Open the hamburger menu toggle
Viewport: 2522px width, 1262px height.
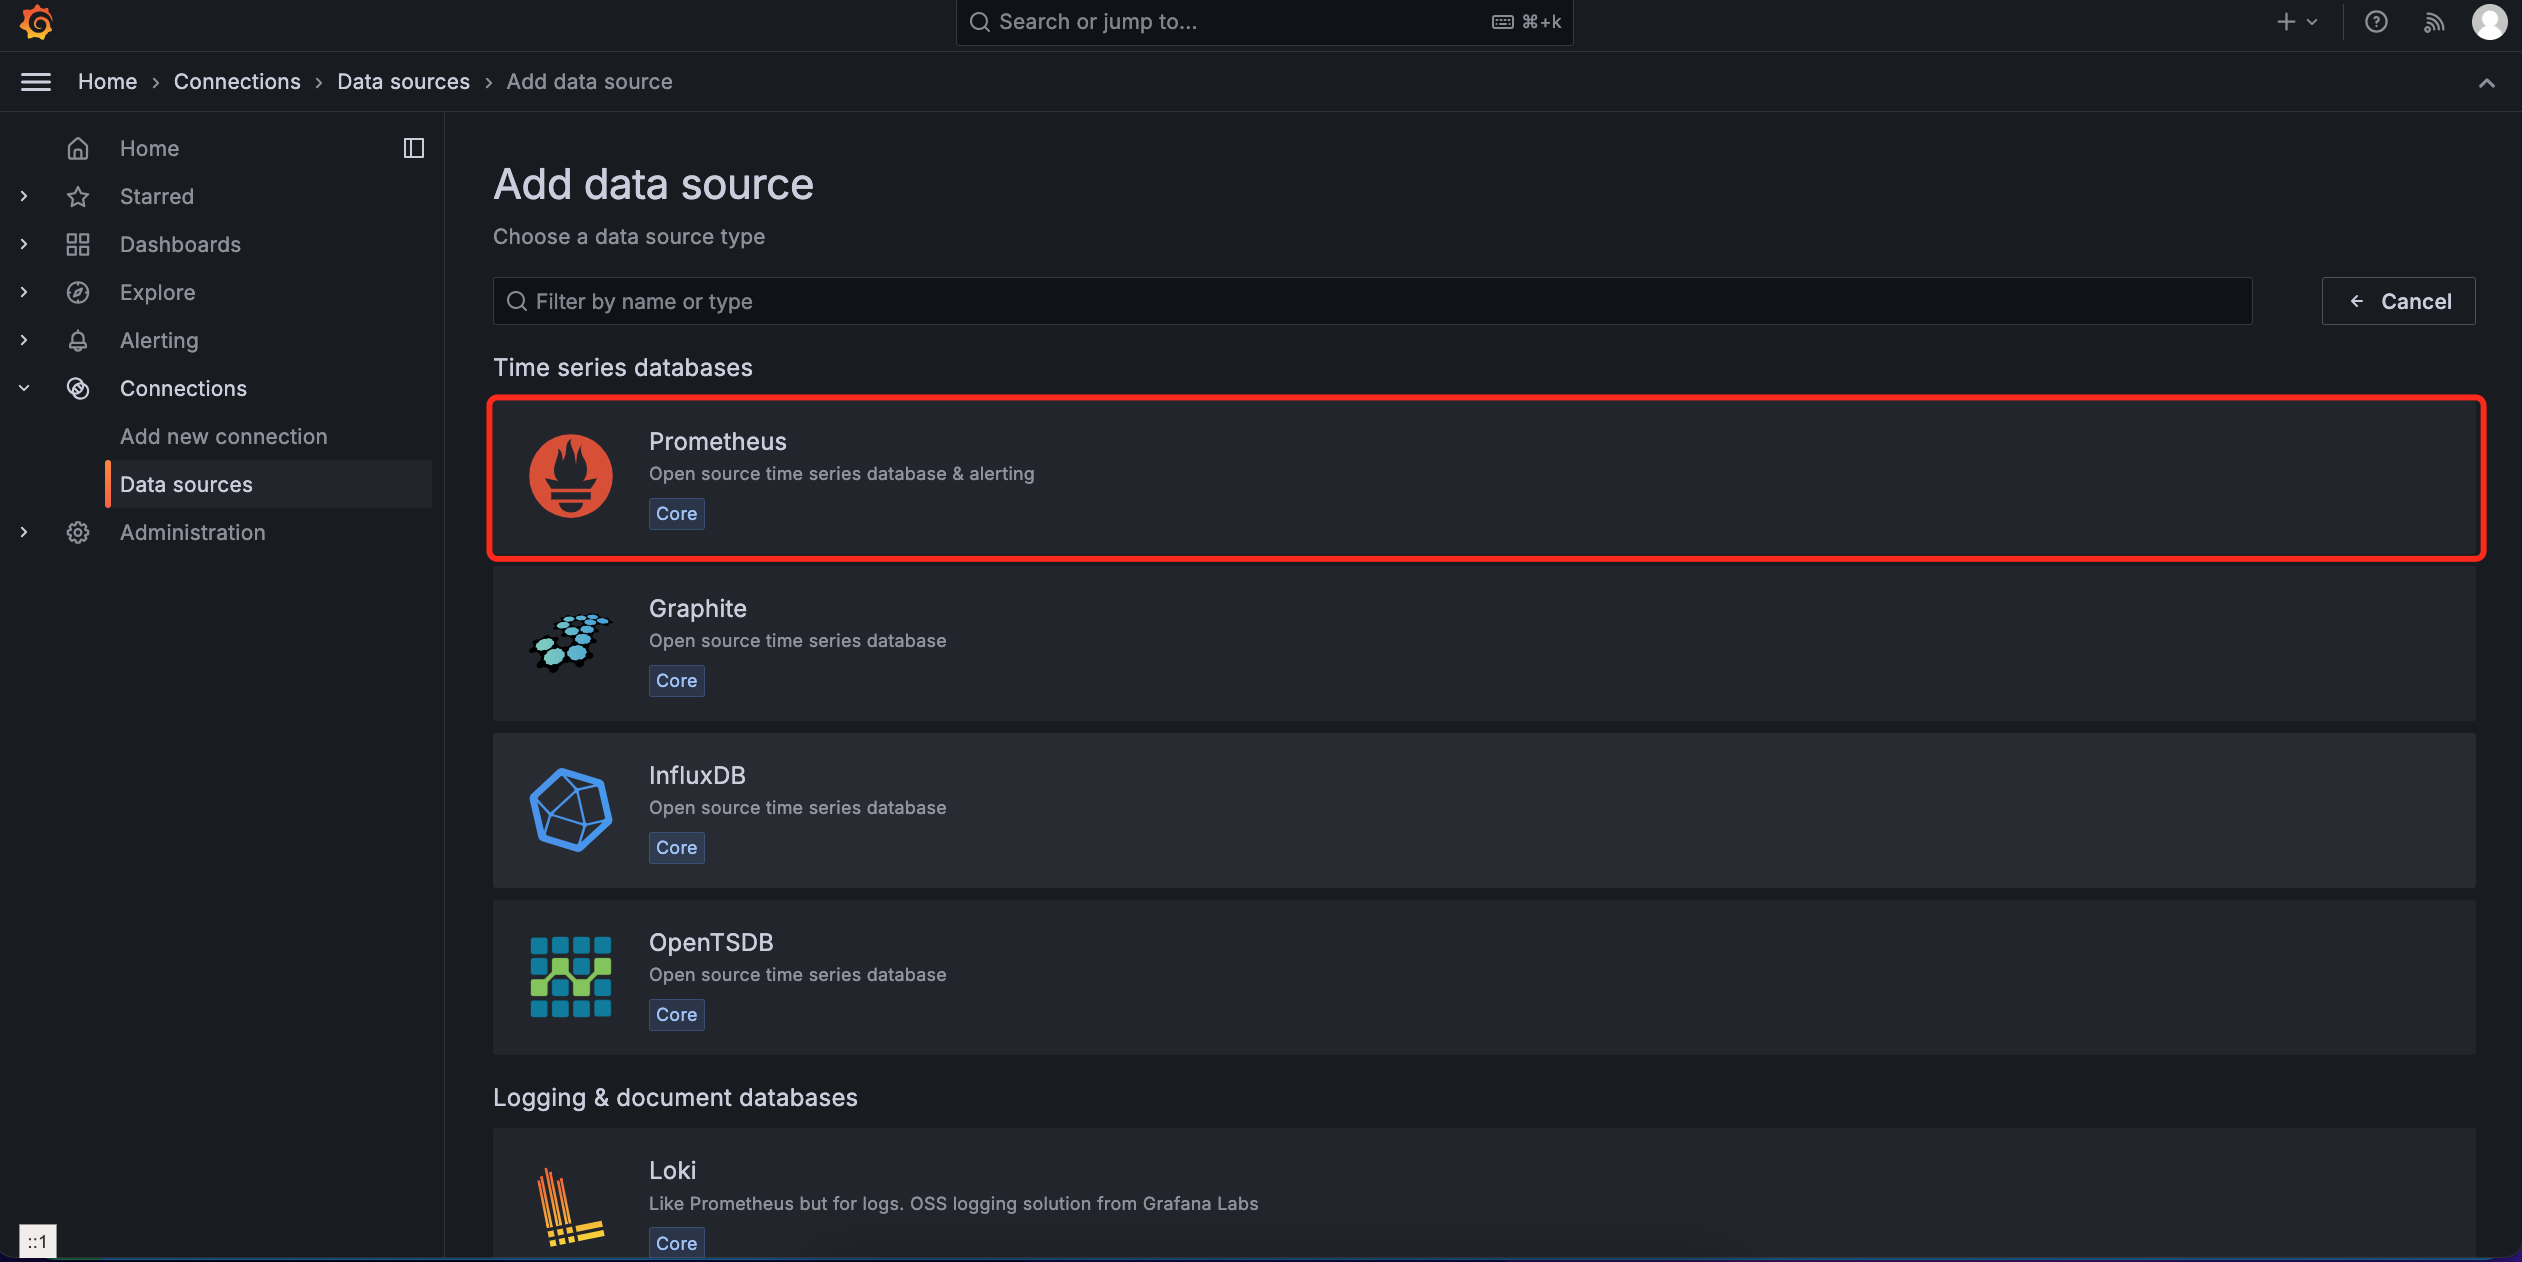[36, 82]
